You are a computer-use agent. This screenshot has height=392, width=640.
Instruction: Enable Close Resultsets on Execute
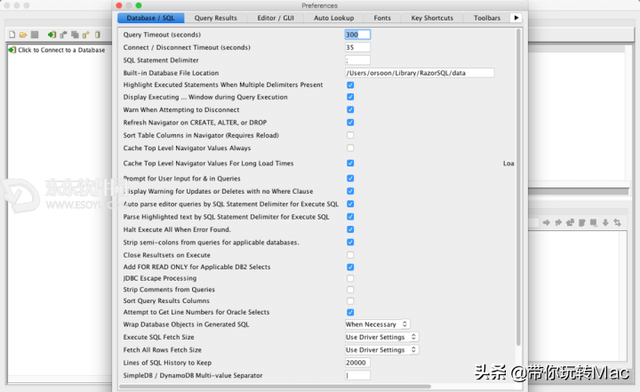click(x=350, y=255)
